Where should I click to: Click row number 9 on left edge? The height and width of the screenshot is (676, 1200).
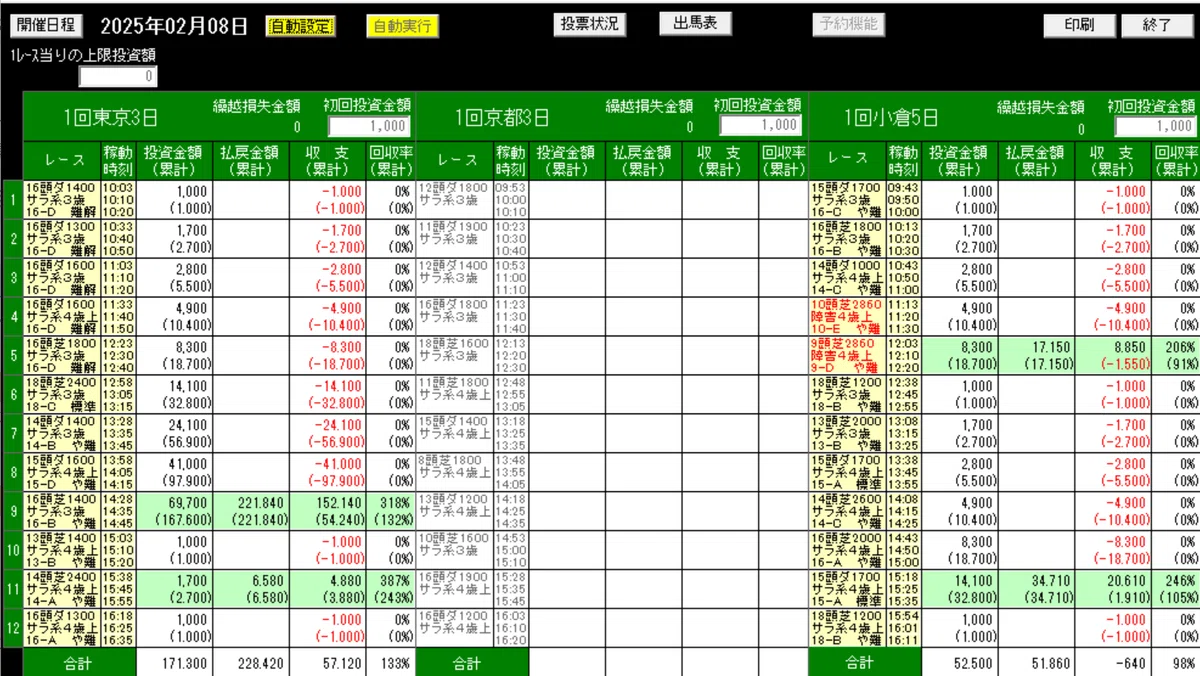[x=13, y=512]
